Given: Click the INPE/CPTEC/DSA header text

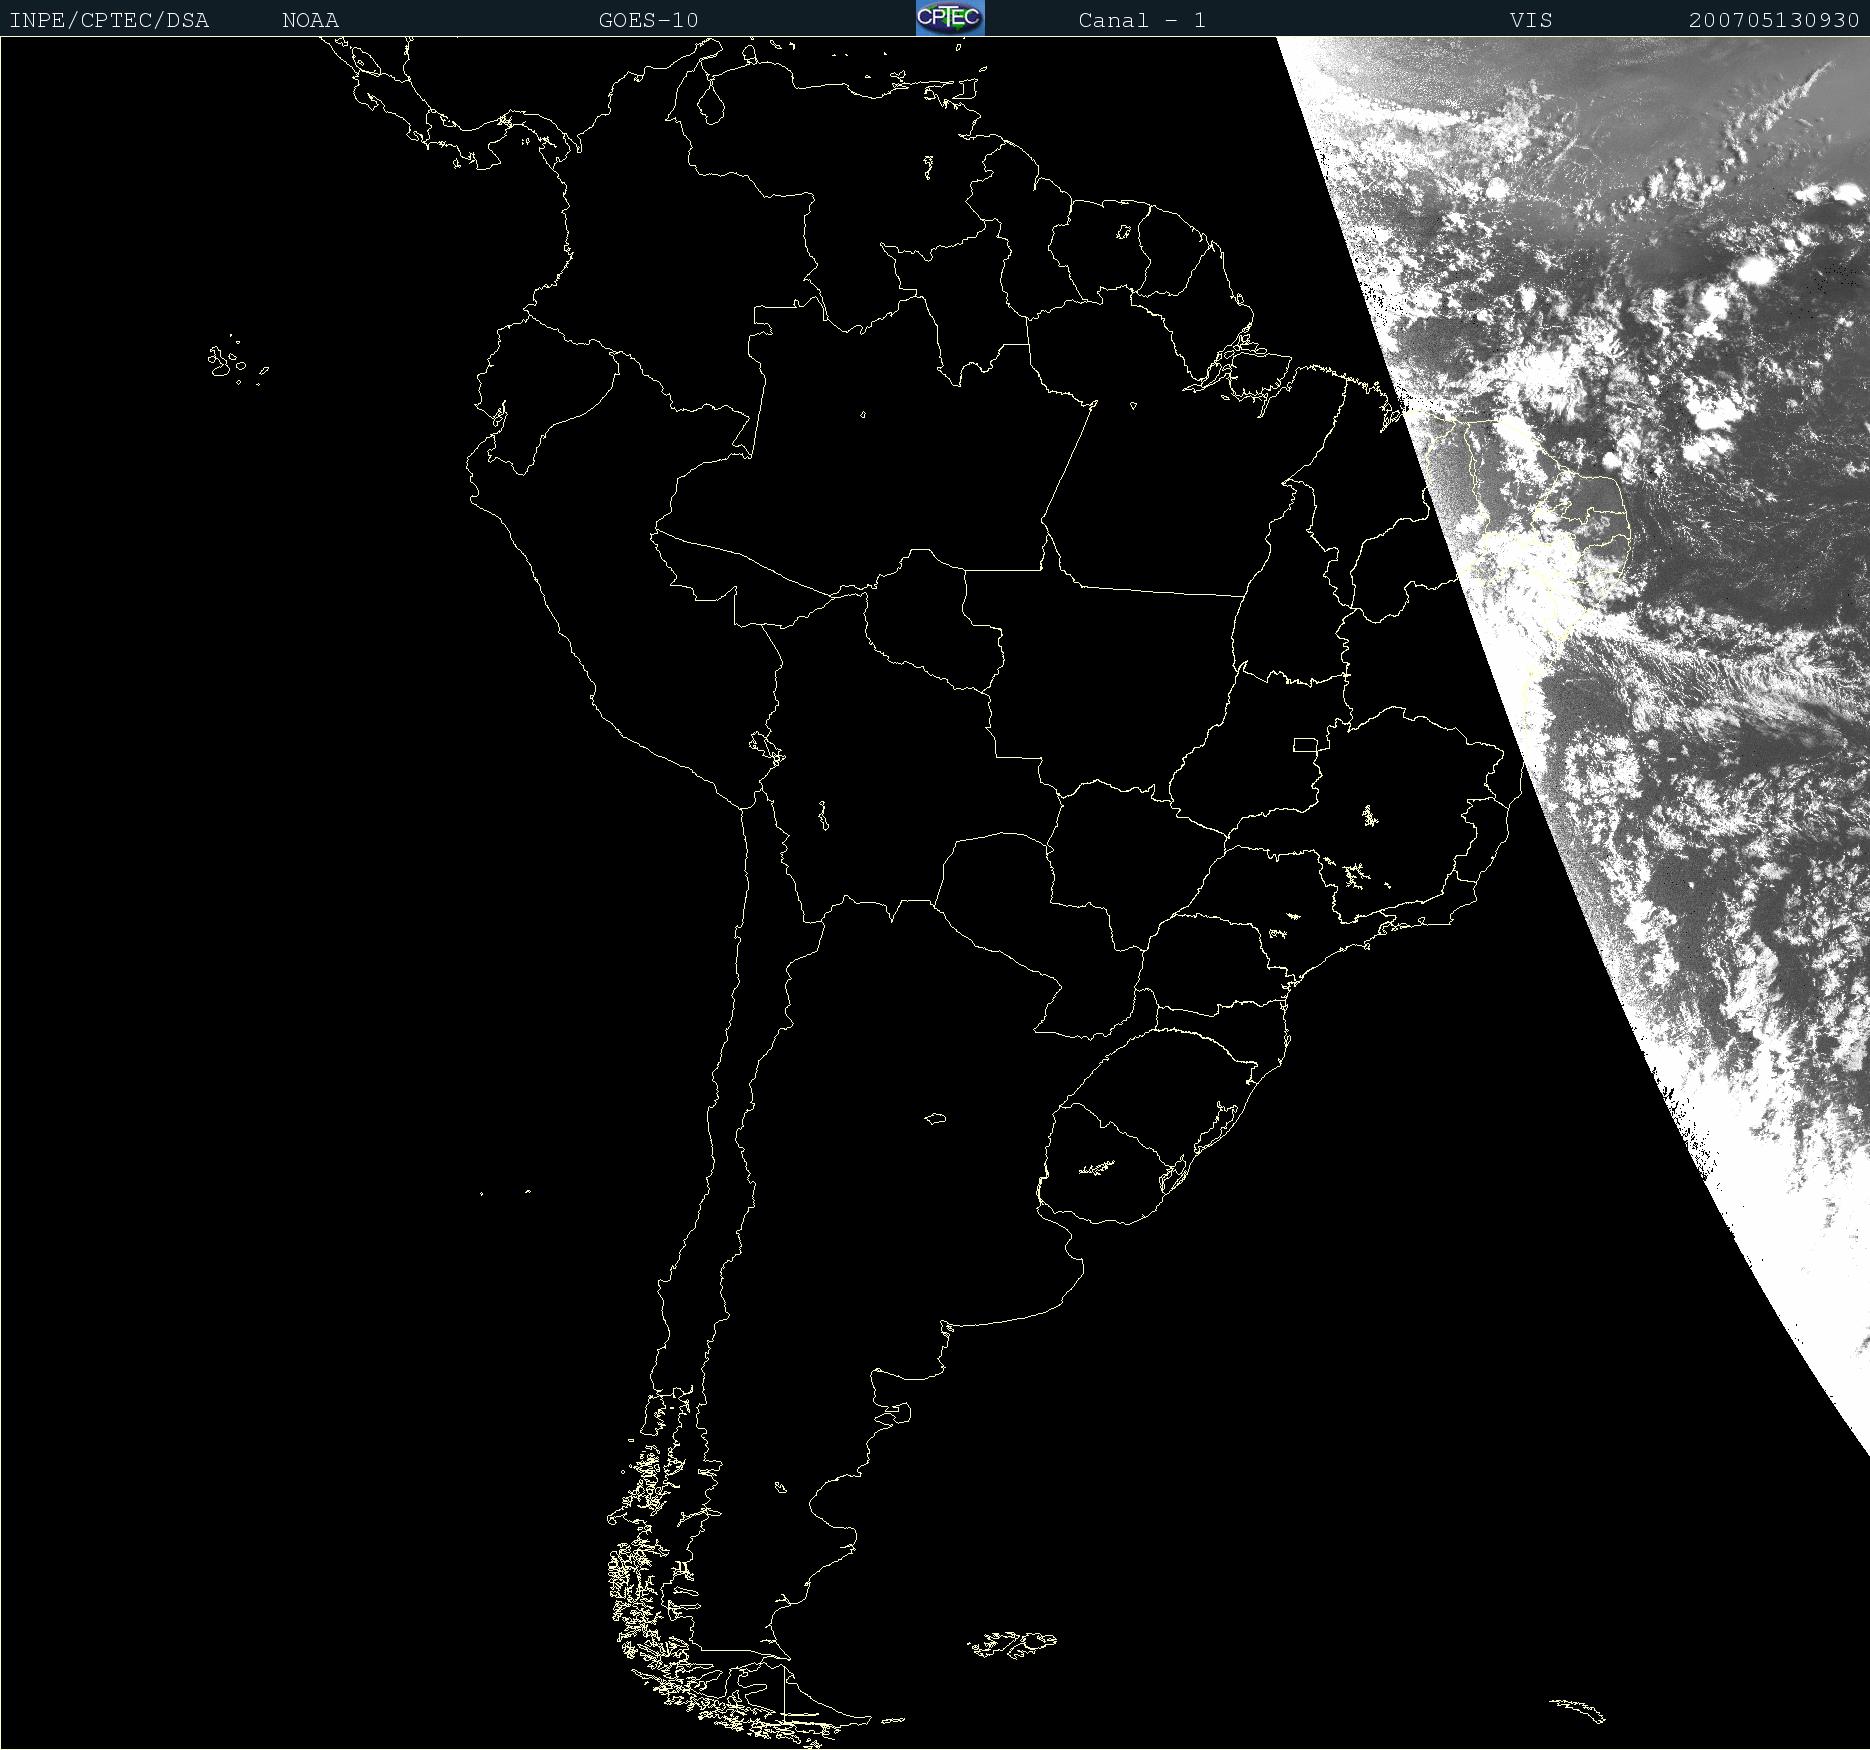Looking at the screenshot, I should [109, 20].
